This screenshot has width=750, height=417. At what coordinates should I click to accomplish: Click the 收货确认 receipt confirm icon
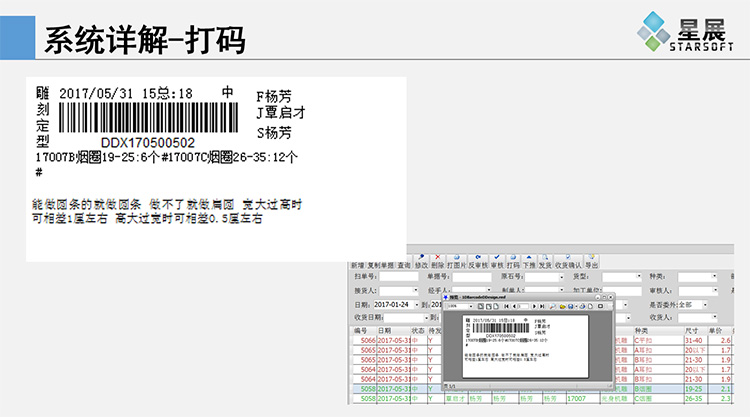(567, 263)
